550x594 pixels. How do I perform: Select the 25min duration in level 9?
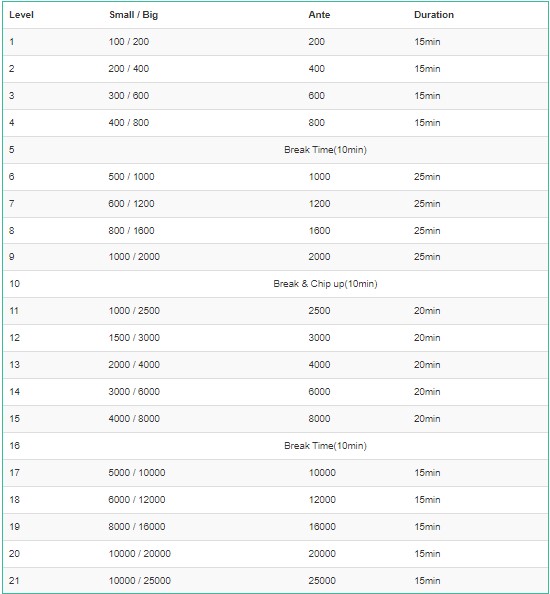427,256
